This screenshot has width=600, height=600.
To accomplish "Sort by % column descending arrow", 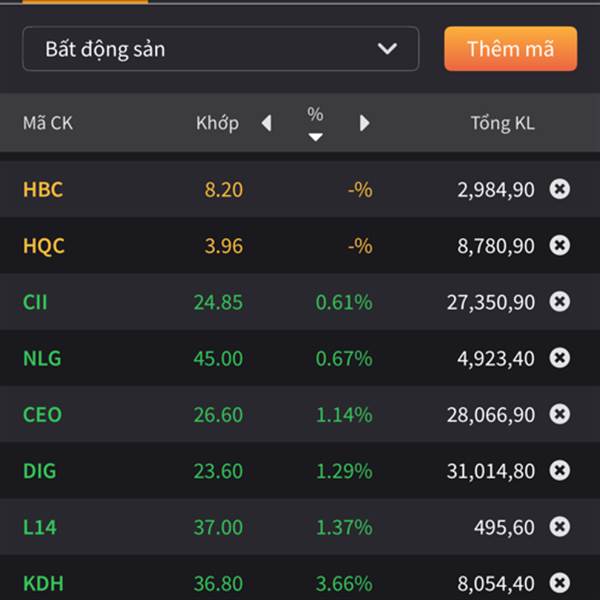I will click(x=315, y=137).
